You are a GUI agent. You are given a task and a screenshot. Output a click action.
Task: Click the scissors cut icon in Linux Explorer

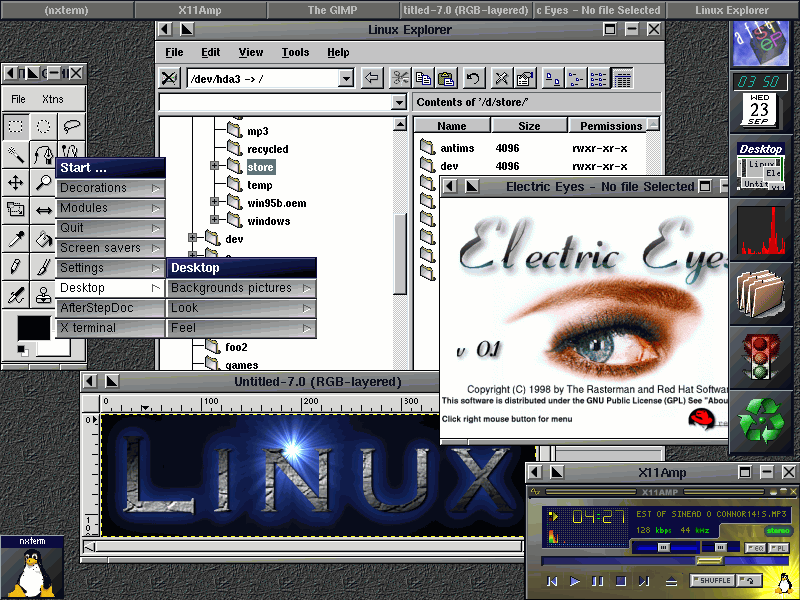tap(400, 78)
